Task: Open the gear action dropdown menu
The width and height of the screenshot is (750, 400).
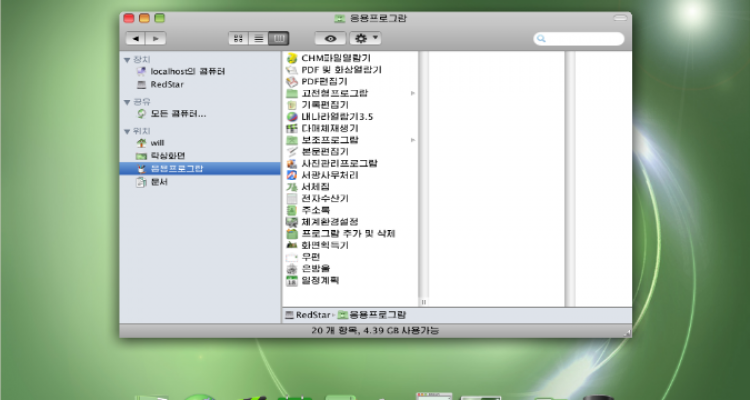Action: [x=365, y=38]
